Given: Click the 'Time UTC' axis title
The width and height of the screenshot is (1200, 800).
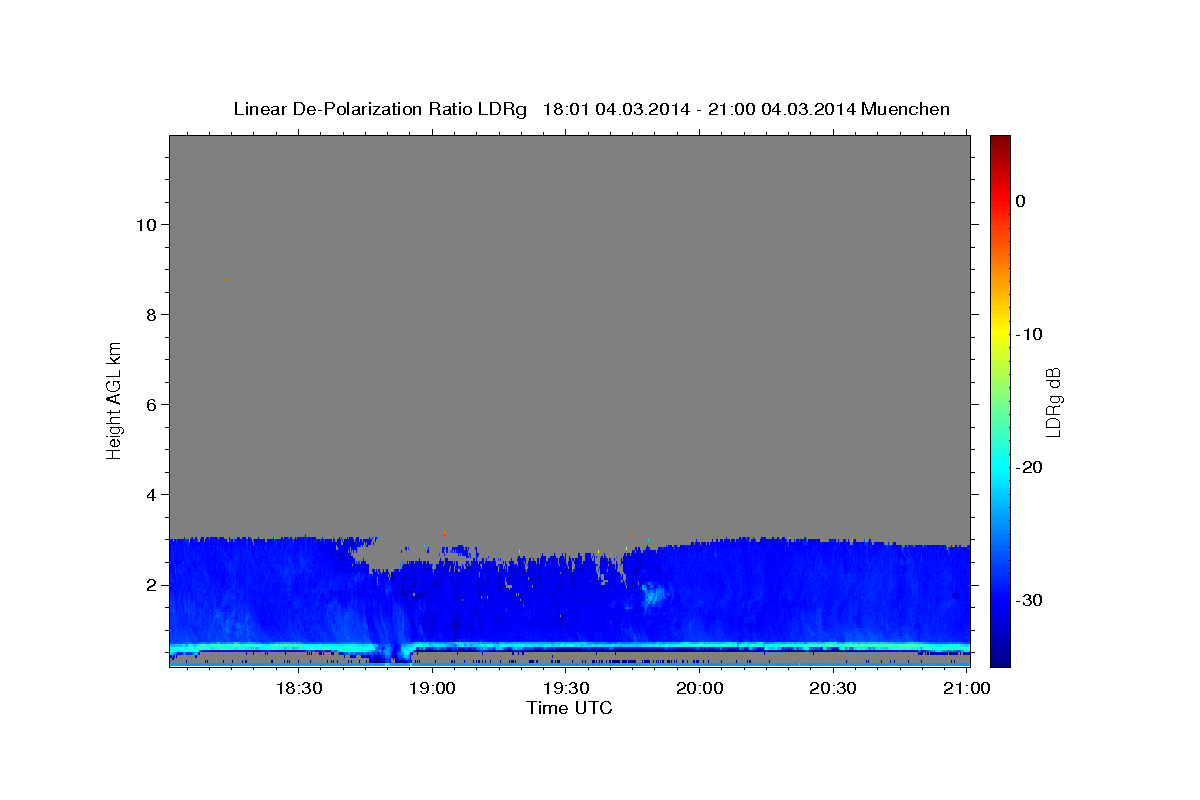Looking at the screenshot, I should (x=569, y=708).
